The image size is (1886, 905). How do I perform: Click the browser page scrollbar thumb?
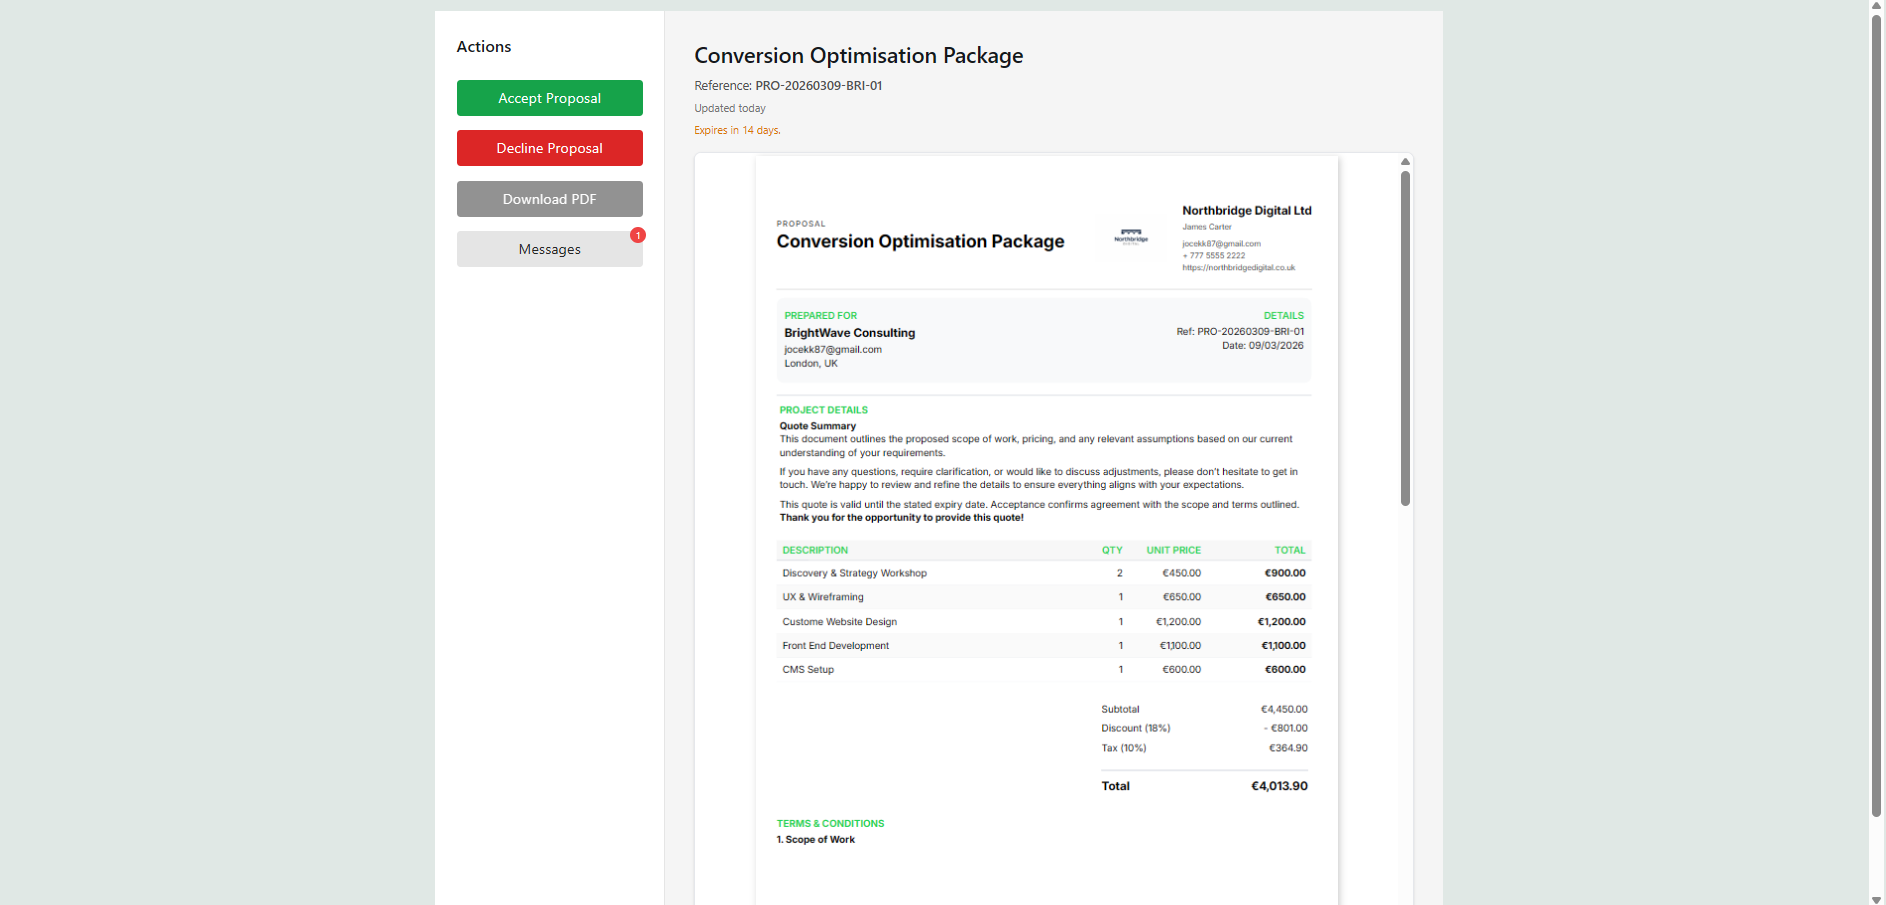pos(1877,416)
